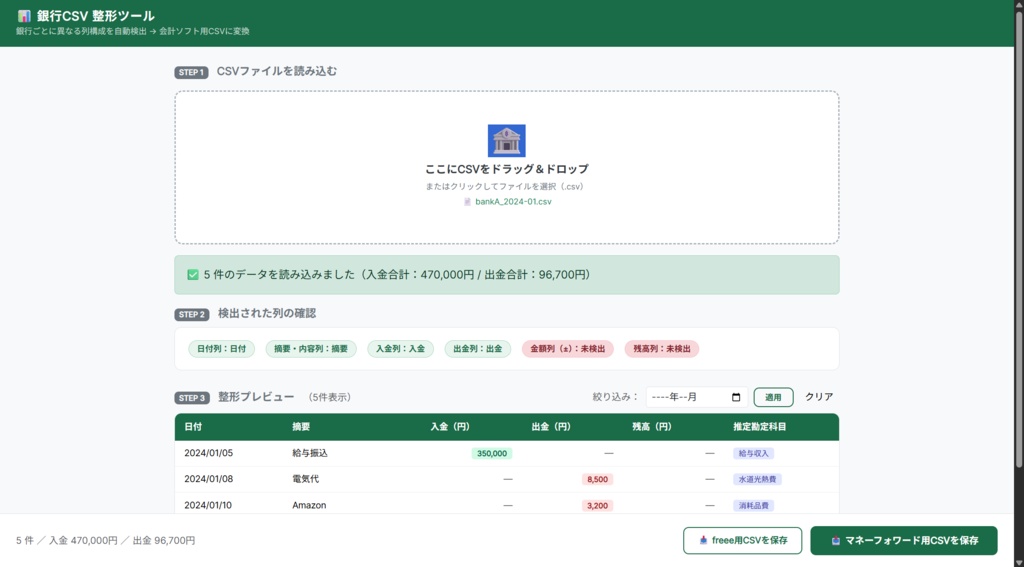Click the footer summary 5 件 ／ 入金 470,000円
Image resolution: width=1024 pixels, height=567 pixels.
(x=106, y=541)
